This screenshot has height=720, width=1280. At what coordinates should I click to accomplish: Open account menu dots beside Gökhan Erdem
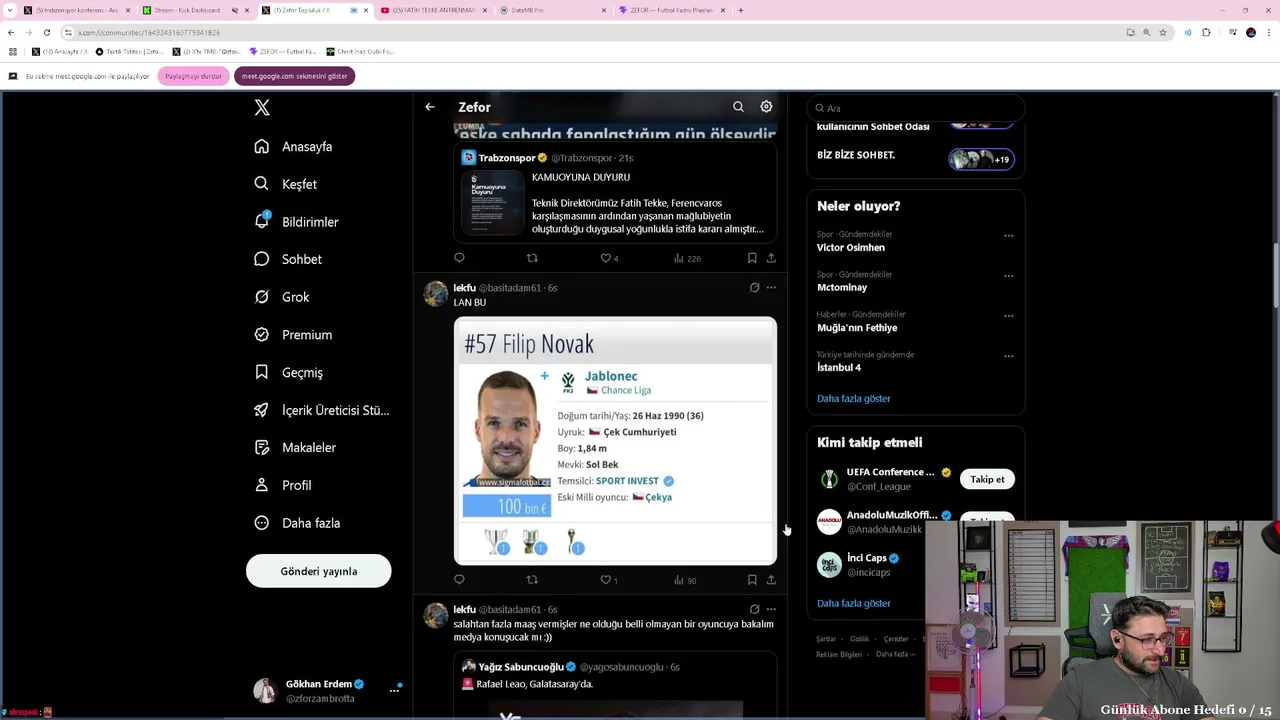394,690
